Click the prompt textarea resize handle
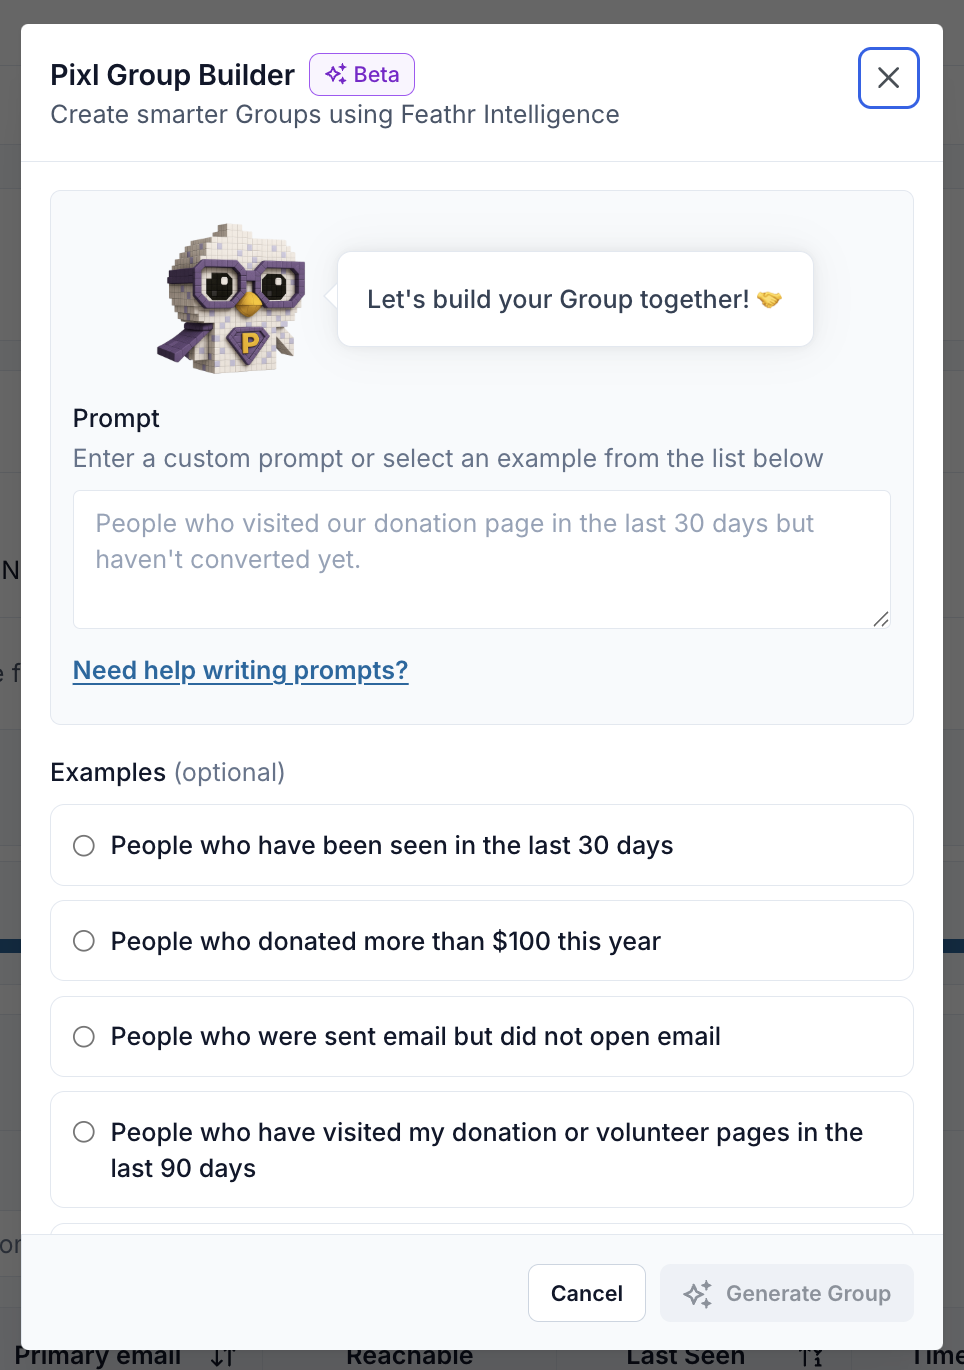The image size is (964, 1370). click(x=880, y=619)
